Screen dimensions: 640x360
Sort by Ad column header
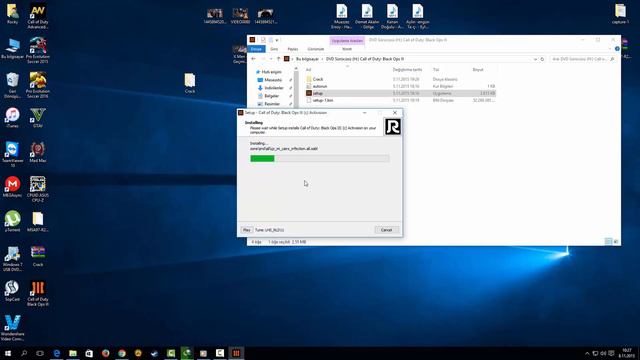(308, 70)
